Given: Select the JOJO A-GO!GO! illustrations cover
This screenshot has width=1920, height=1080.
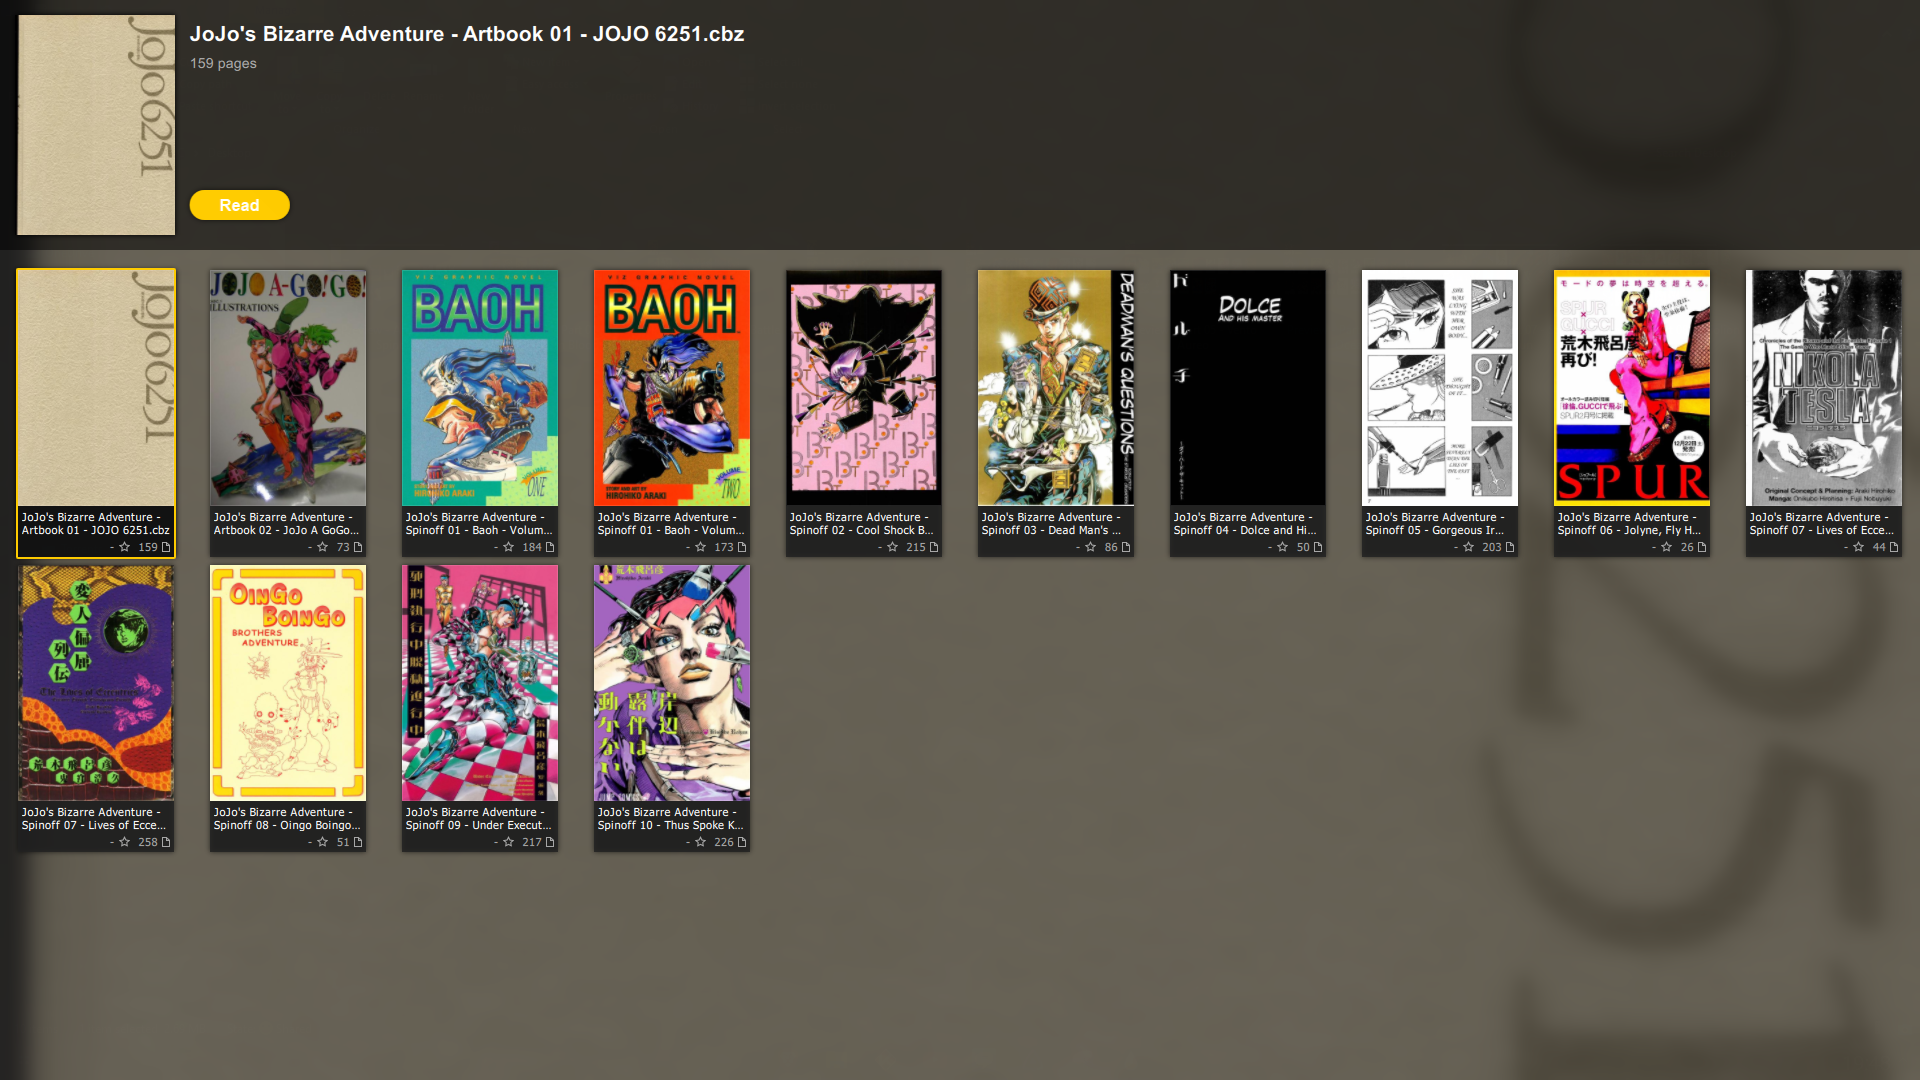Looking at the screenshot, I should click(x=288, y=388).
